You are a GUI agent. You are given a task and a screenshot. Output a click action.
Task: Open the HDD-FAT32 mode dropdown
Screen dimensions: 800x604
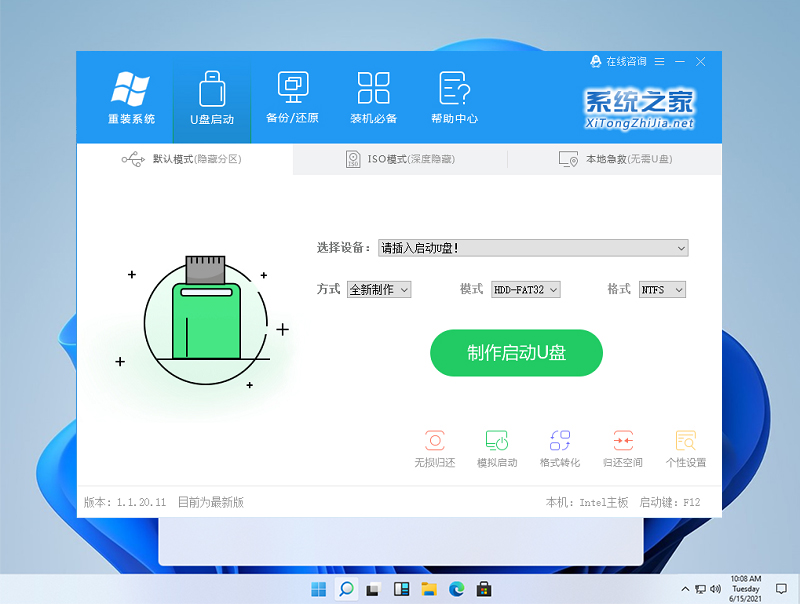527,289
